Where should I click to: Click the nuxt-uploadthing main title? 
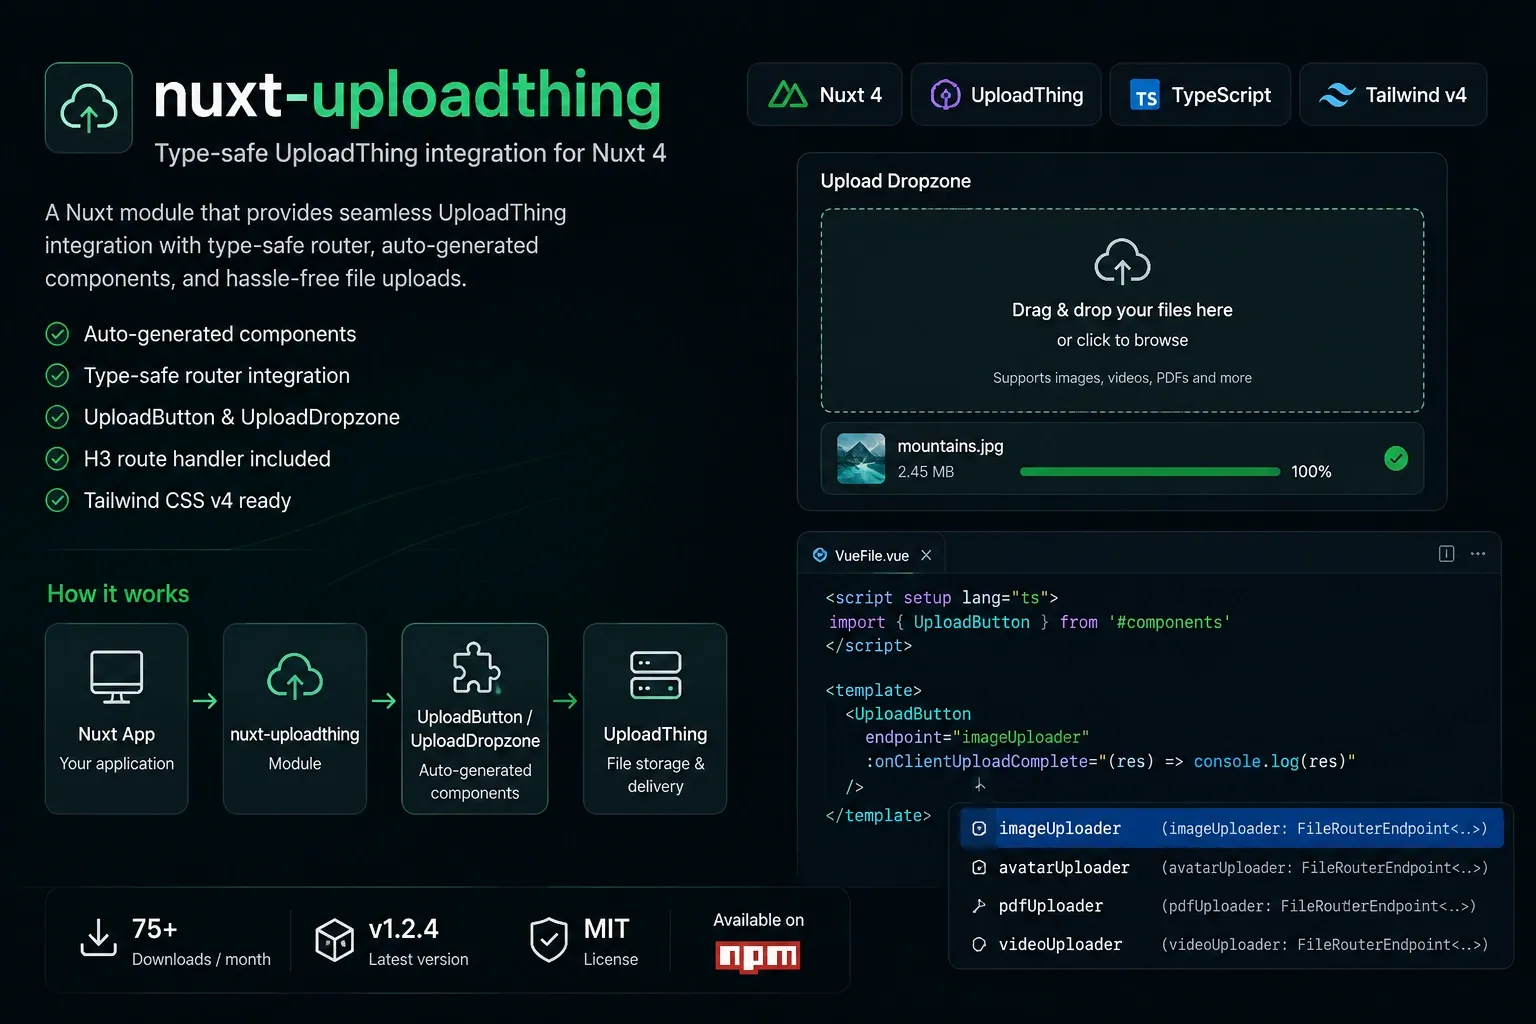click(x=407, y=96)
